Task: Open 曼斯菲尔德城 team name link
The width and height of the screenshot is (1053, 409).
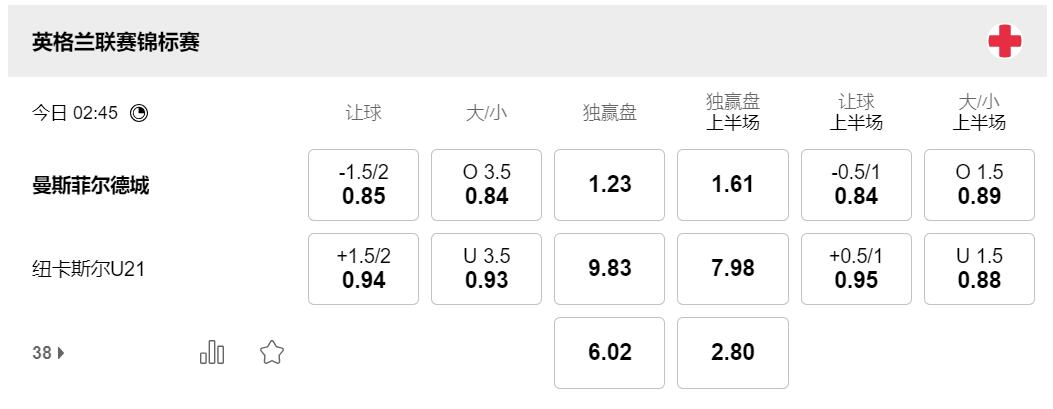Action: (91, 185)
